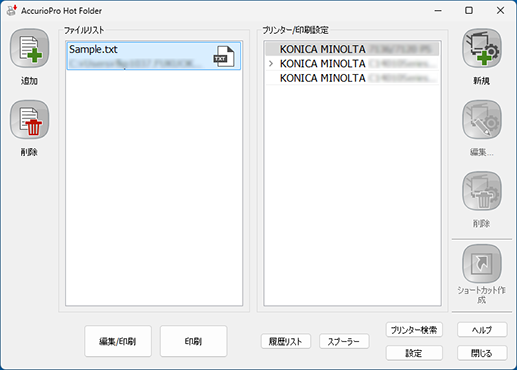Click the printer settings 削除 trash icon
The width and height of the screenshot is (517, 370).
(482, 191)
